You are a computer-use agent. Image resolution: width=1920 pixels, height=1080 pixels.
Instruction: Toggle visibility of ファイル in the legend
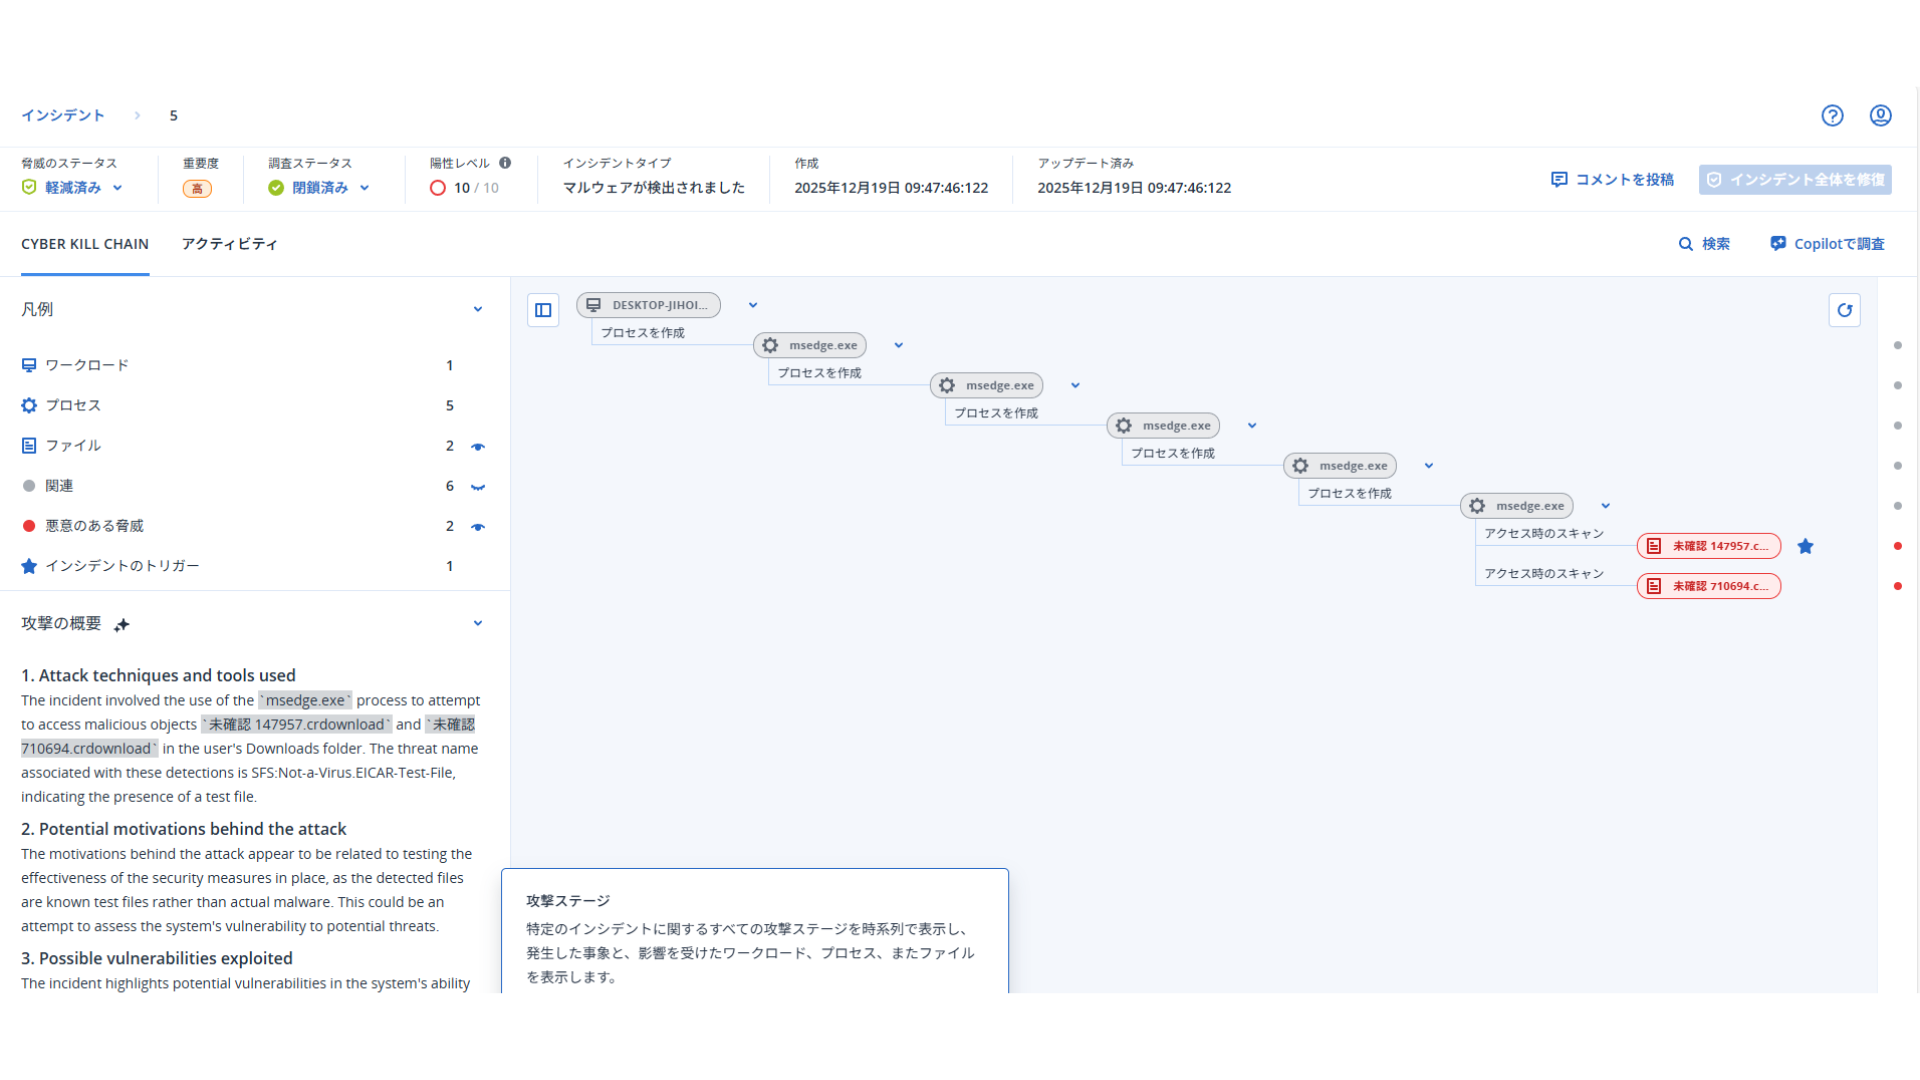pyautogui.click(x=479, y=446)
